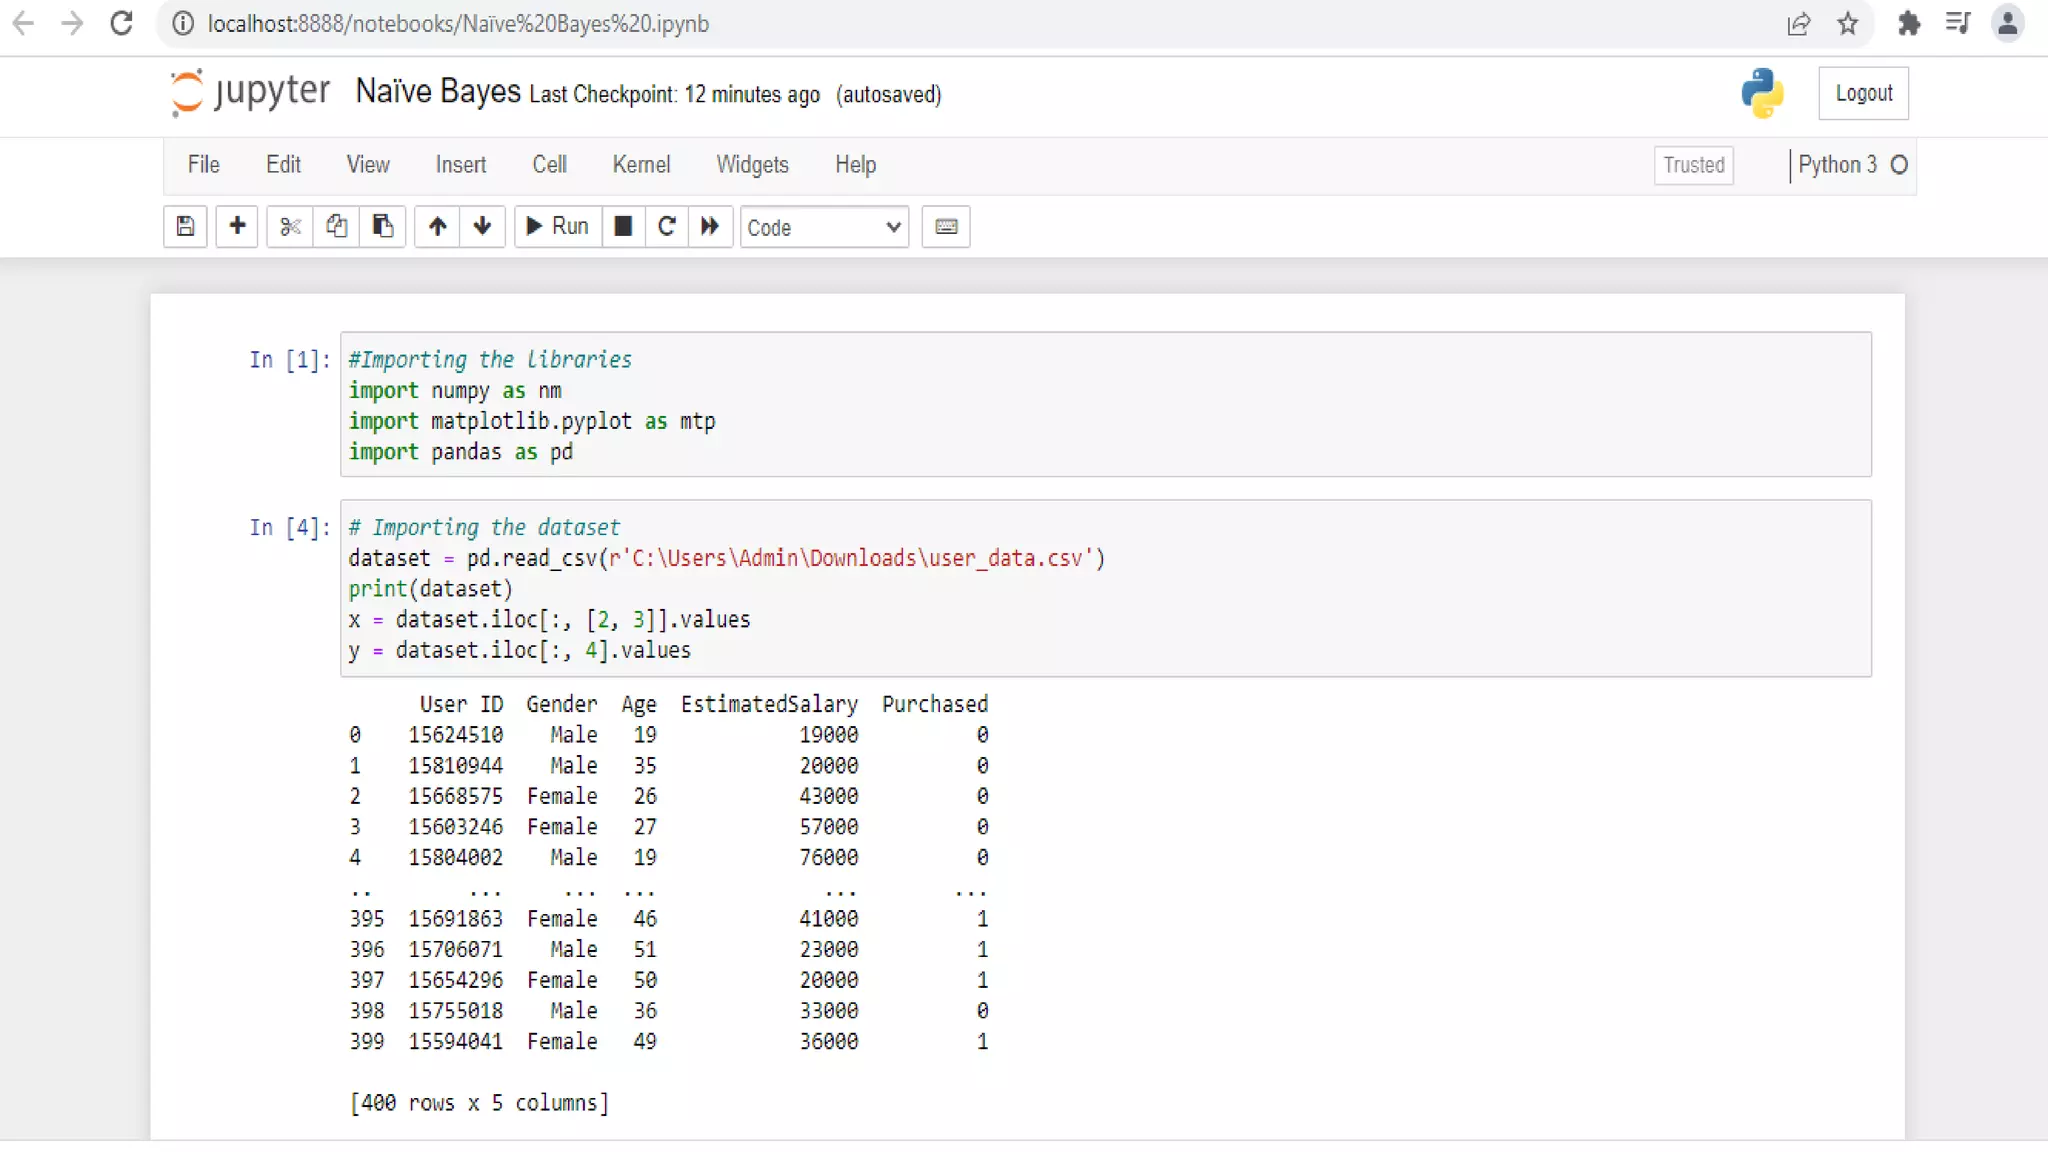Viewport: 2048px width, 1152px height.
Task: Click the Naïve Bayes notebook title
Action: [x=438, y=92]
